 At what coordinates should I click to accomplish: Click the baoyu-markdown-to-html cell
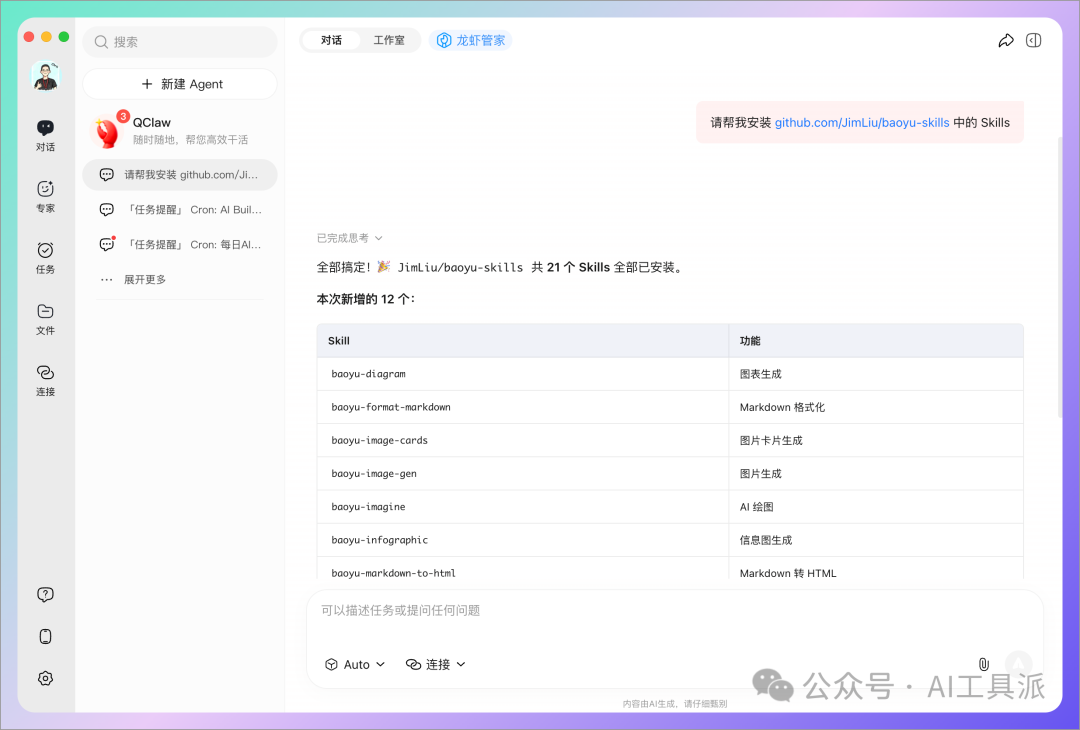pyautogui.click(x=523, y=569)
